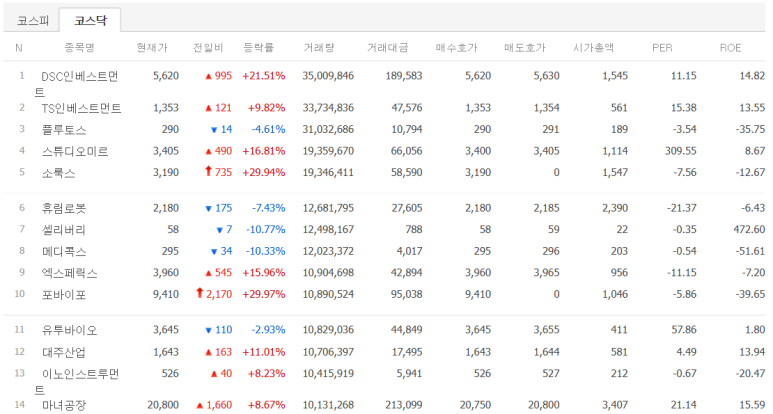Click the ROE value -51.61
This screenshot has height=414, width=773.
pos(751,251)
